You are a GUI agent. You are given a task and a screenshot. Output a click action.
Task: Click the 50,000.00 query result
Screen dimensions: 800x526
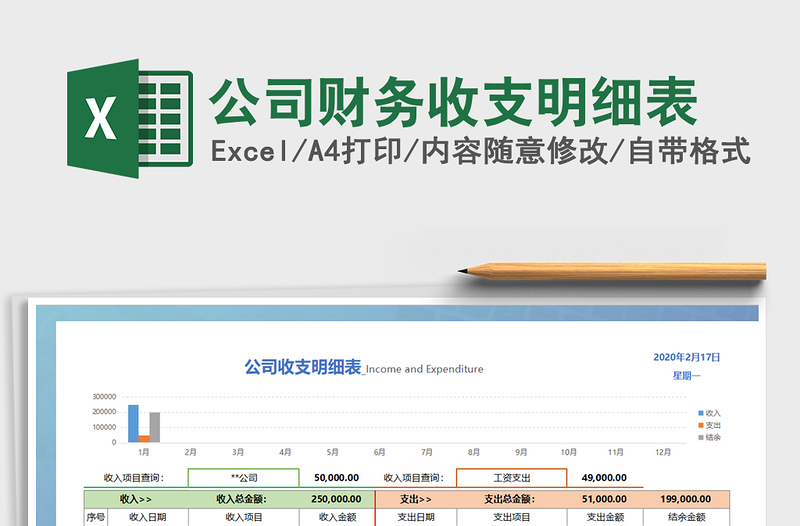(336, 478)
